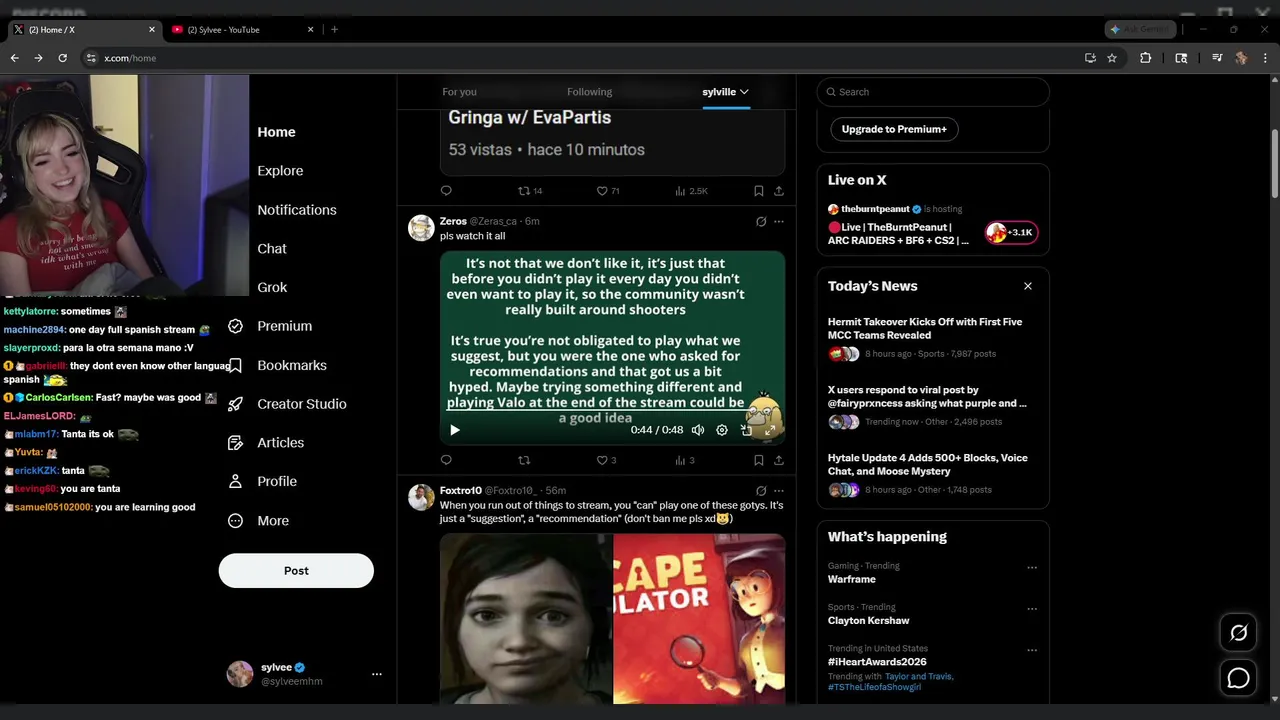This screenshot has width=1280, height=720.
Task: Click the Search input field
Action: 933,92
